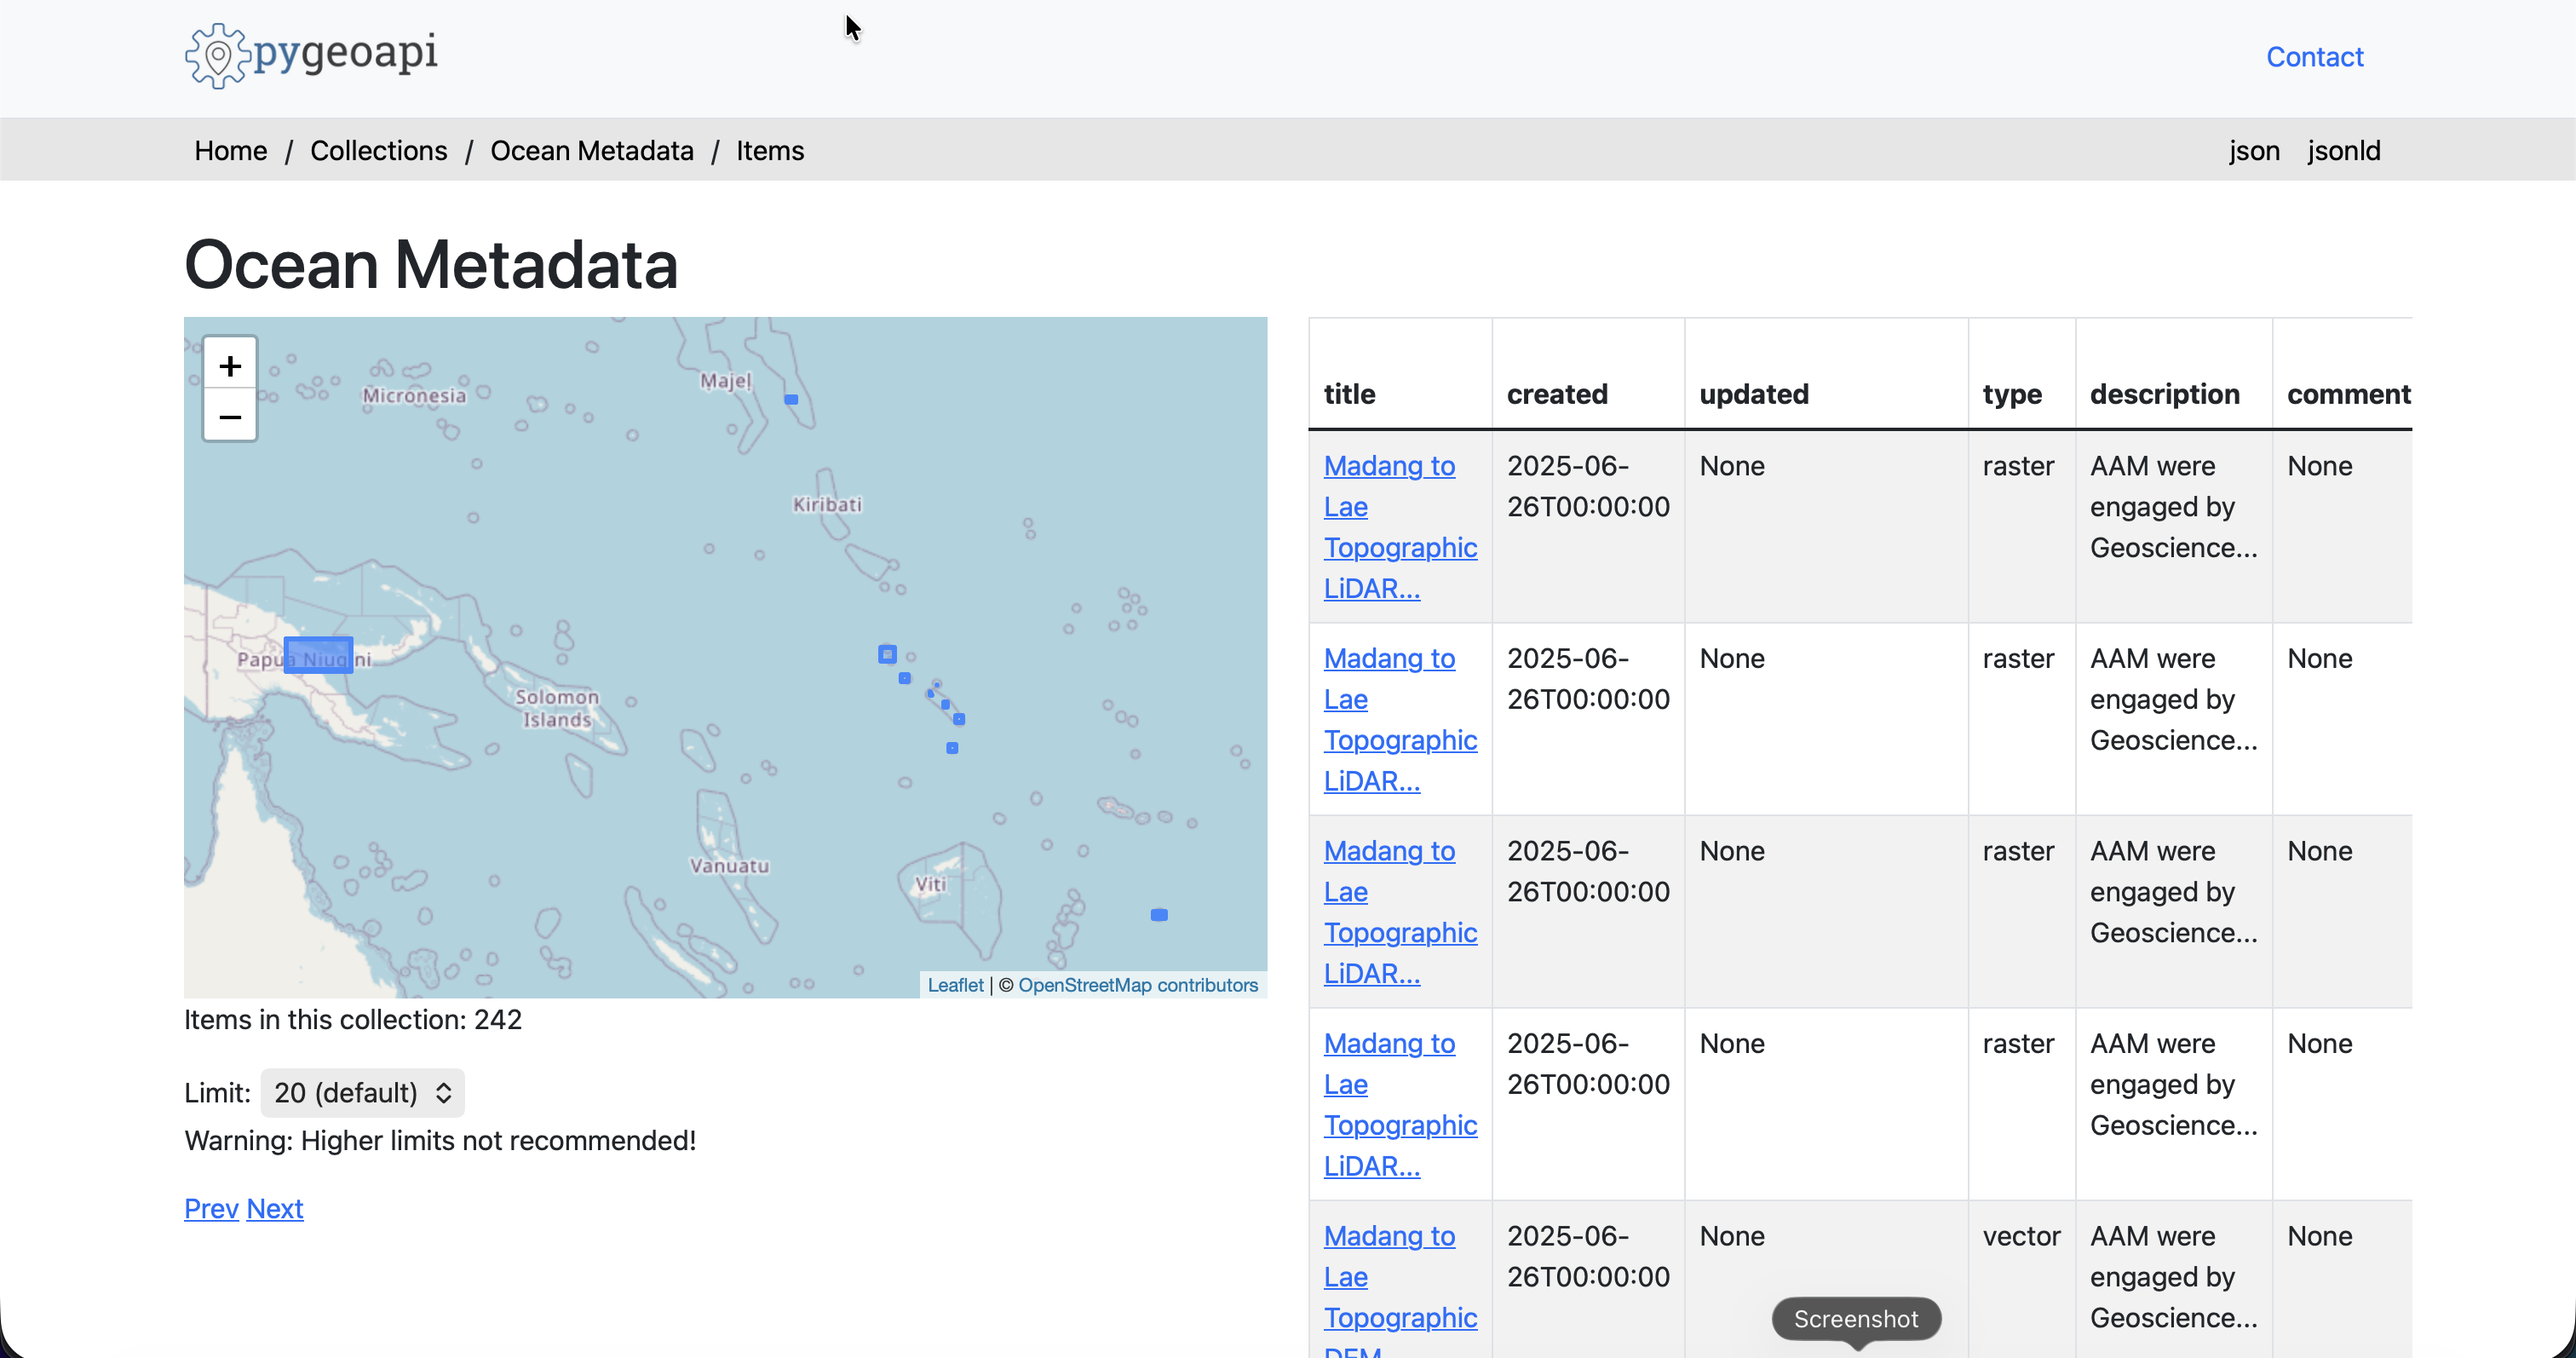View page as jsonld
This screenshot has height=1358, width=2576.
(2343, 150)
